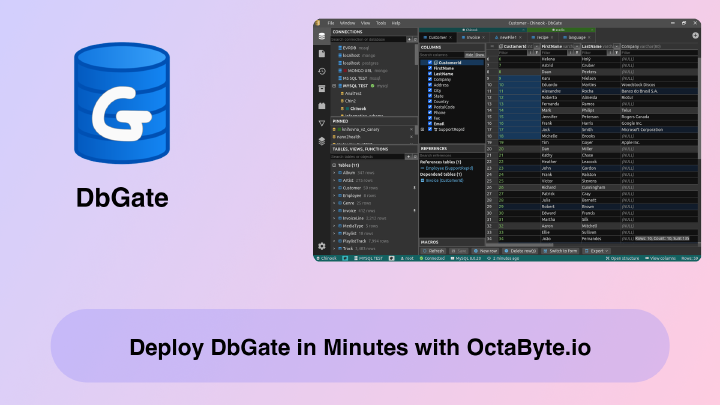
Task: Expand the Album table node
Action: tap(334, 173)
